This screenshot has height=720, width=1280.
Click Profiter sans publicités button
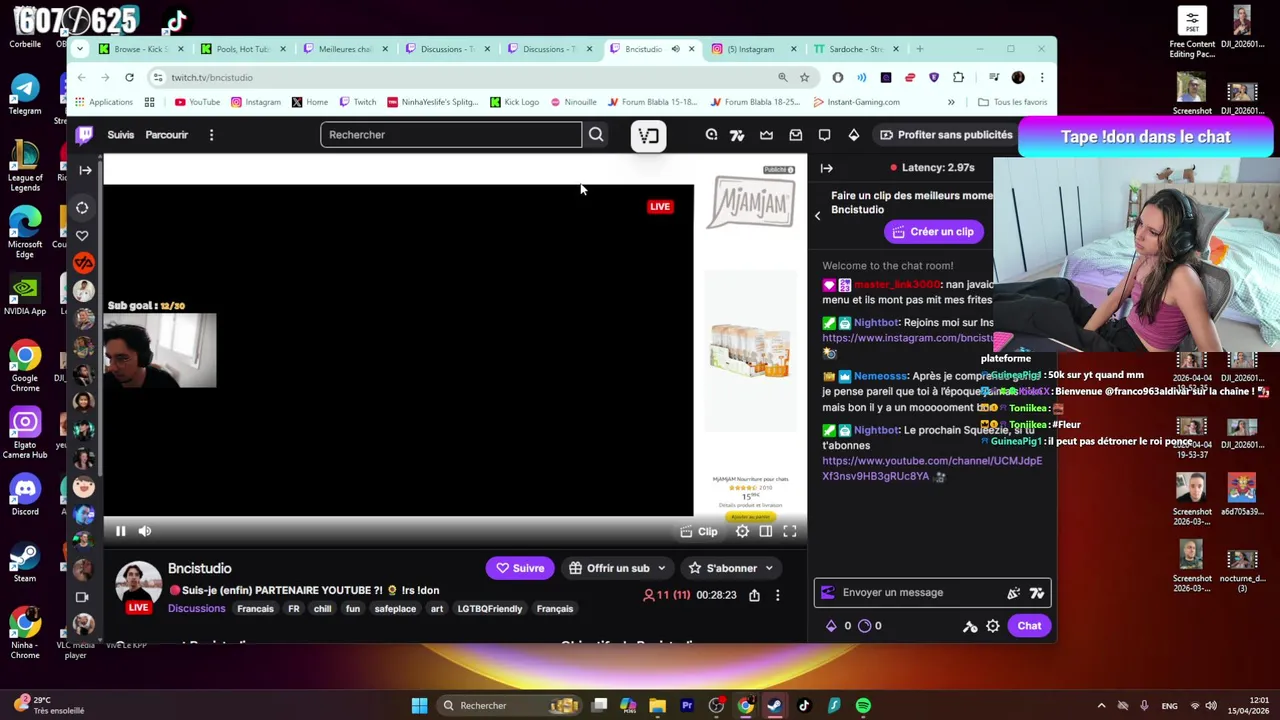(945, 135)
